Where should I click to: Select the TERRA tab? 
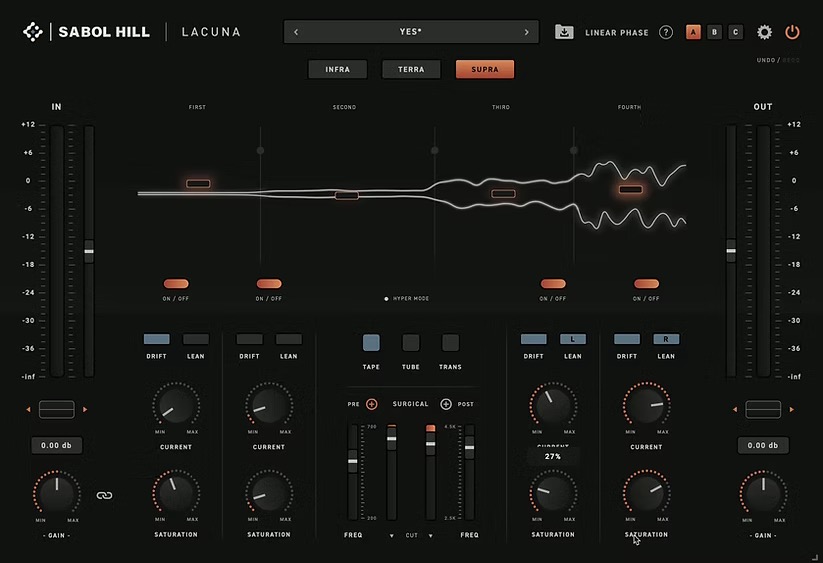tap(411, 69)
